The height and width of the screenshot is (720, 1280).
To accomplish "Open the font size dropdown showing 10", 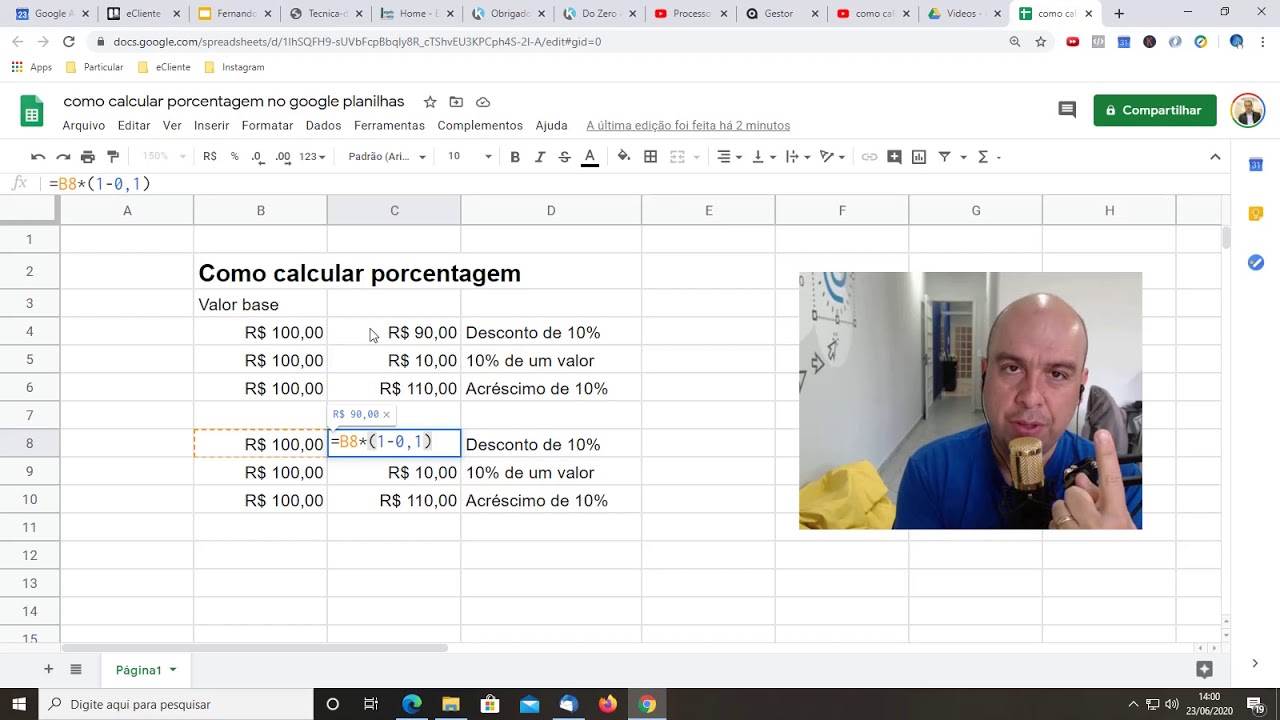I will coord(470,157).
